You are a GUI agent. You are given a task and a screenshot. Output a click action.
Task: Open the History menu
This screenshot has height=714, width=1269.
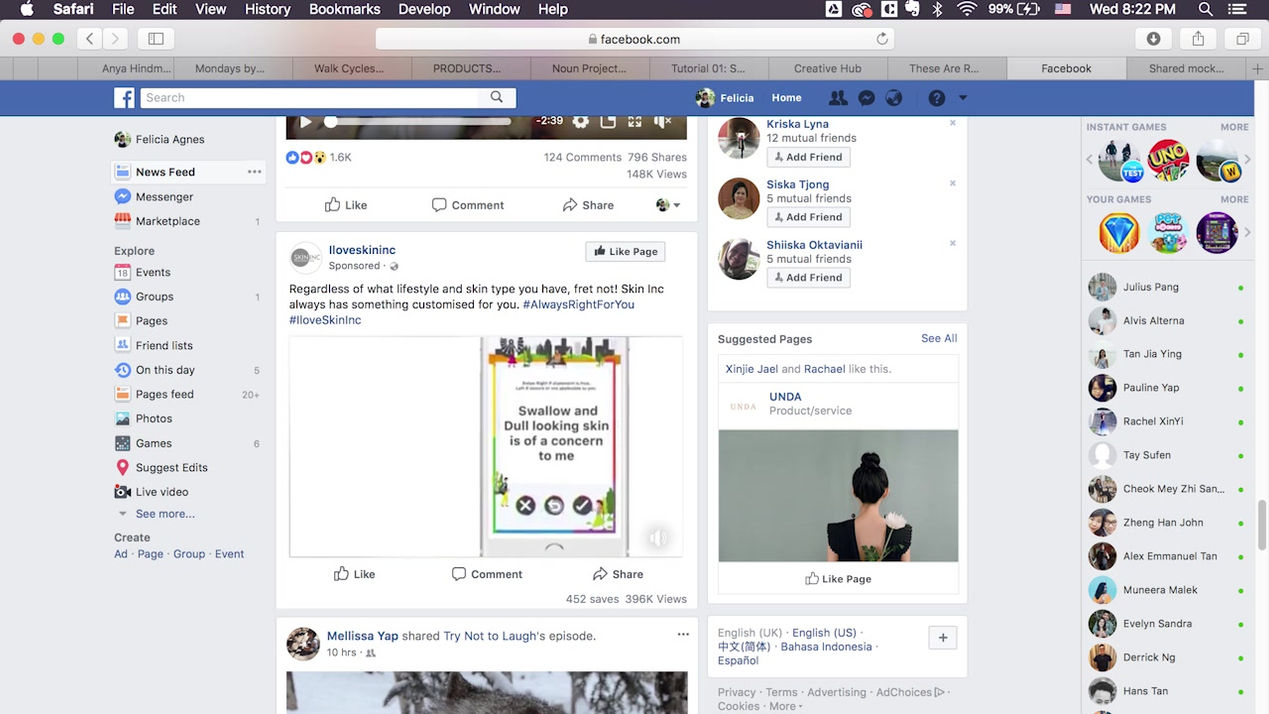click(x=268, y=9)
